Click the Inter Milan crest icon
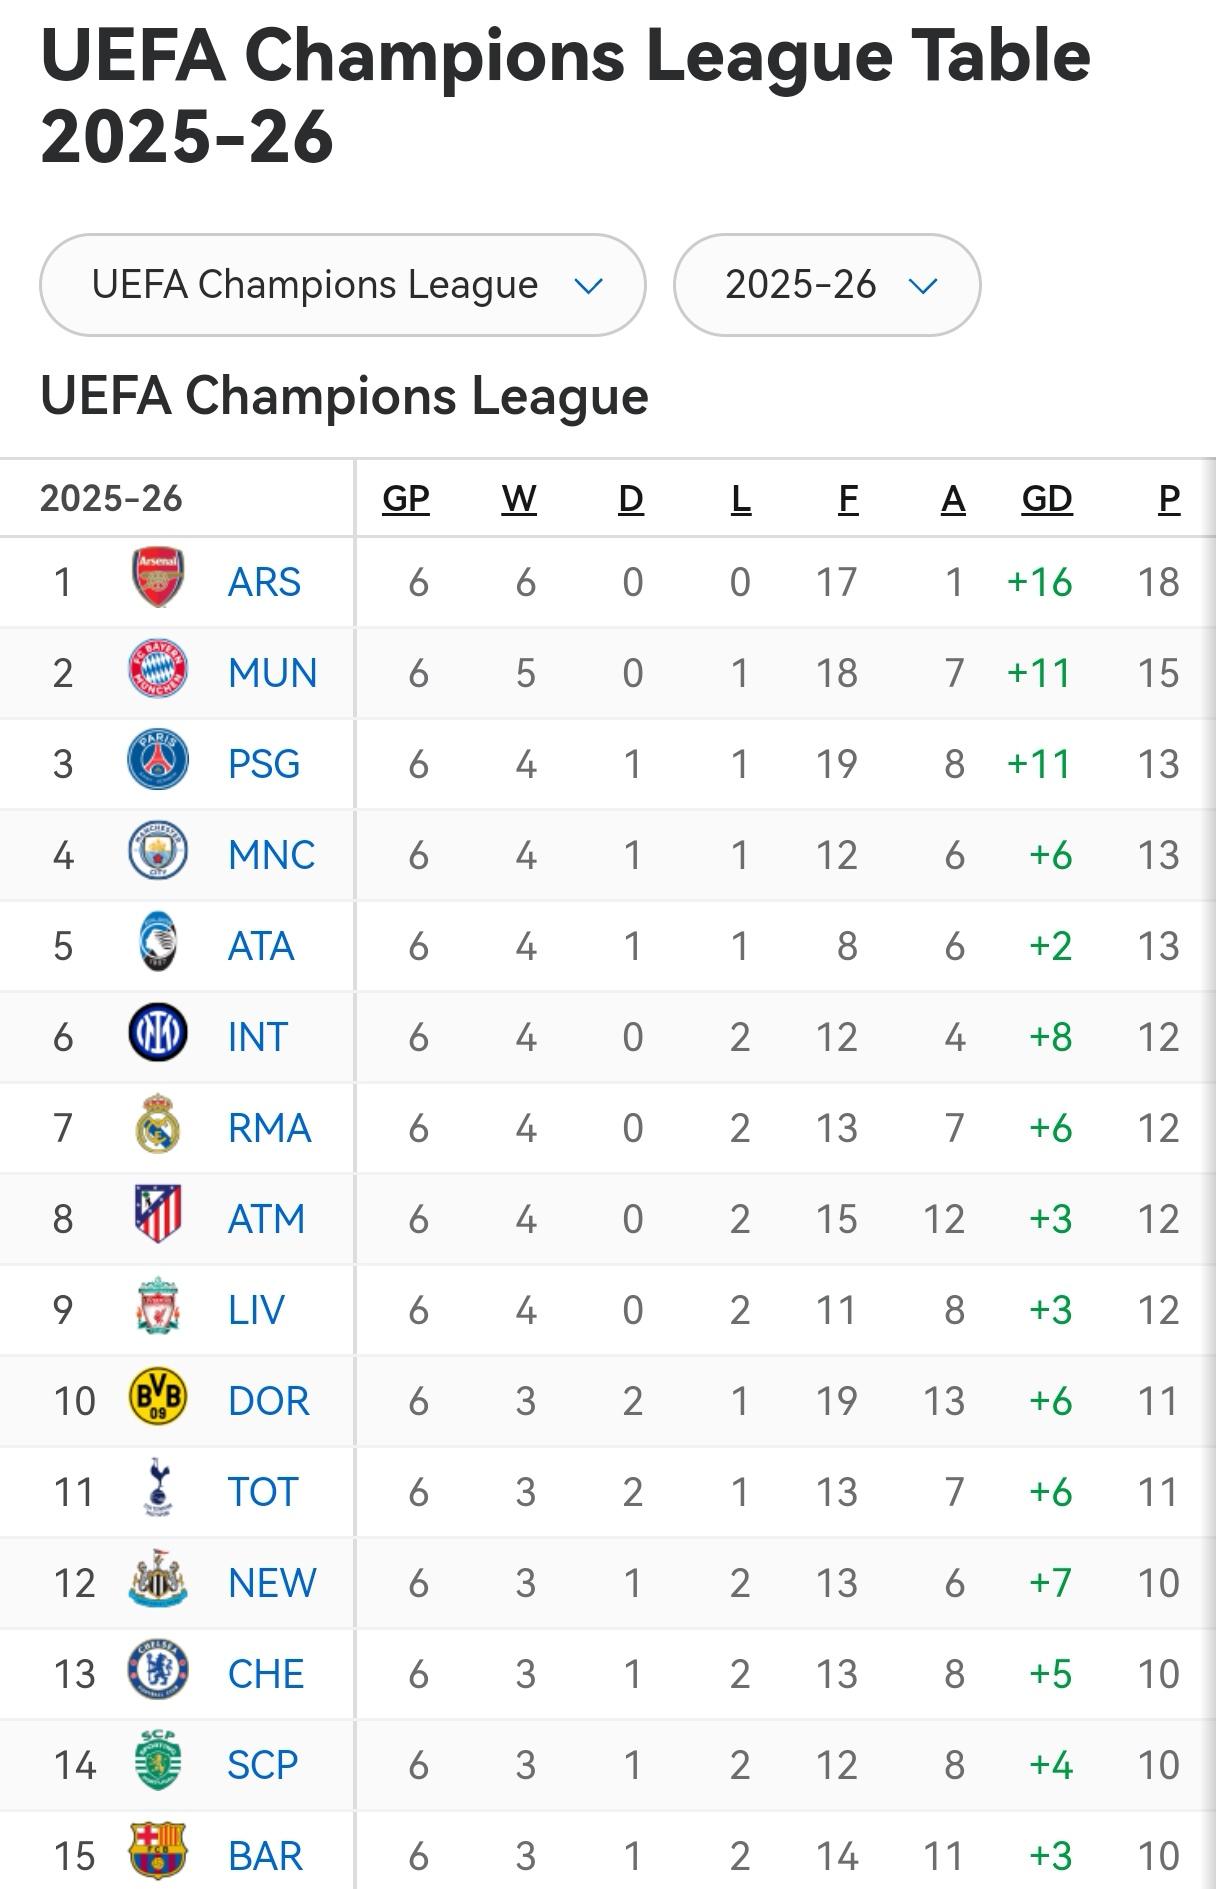 158,1033
